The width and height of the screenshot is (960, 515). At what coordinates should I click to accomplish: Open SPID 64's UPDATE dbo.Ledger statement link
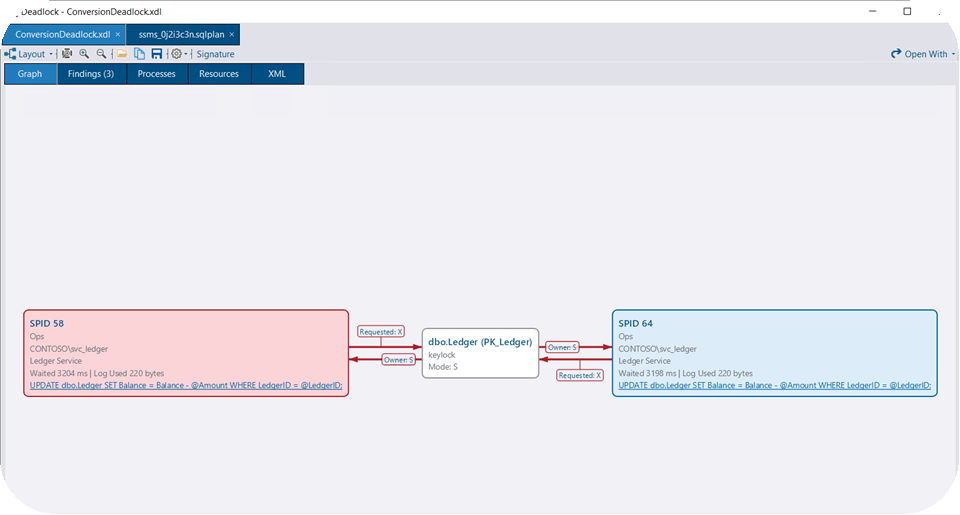point(774,385)
